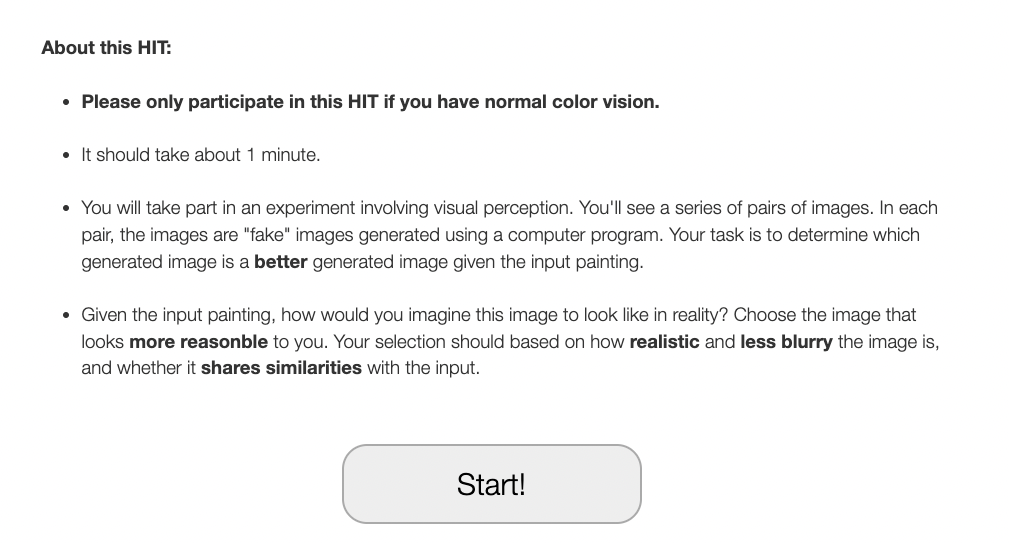Click the 'It should take about 1 minute' line
The height and width of the screenshot is (543, 1009).
[x=200, y=155]
